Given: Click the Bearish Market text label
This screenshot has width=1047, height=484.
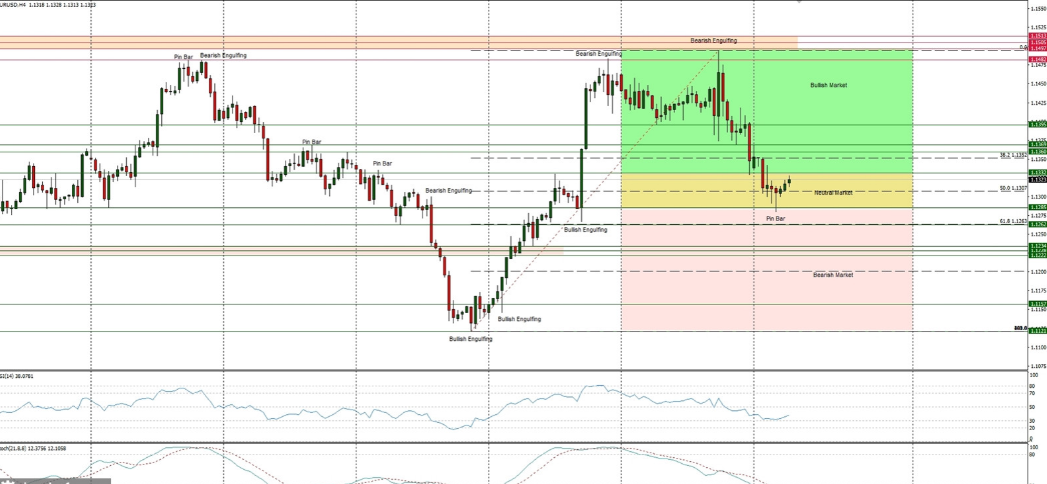Looking at the screenshot, I should coord(832,274).
